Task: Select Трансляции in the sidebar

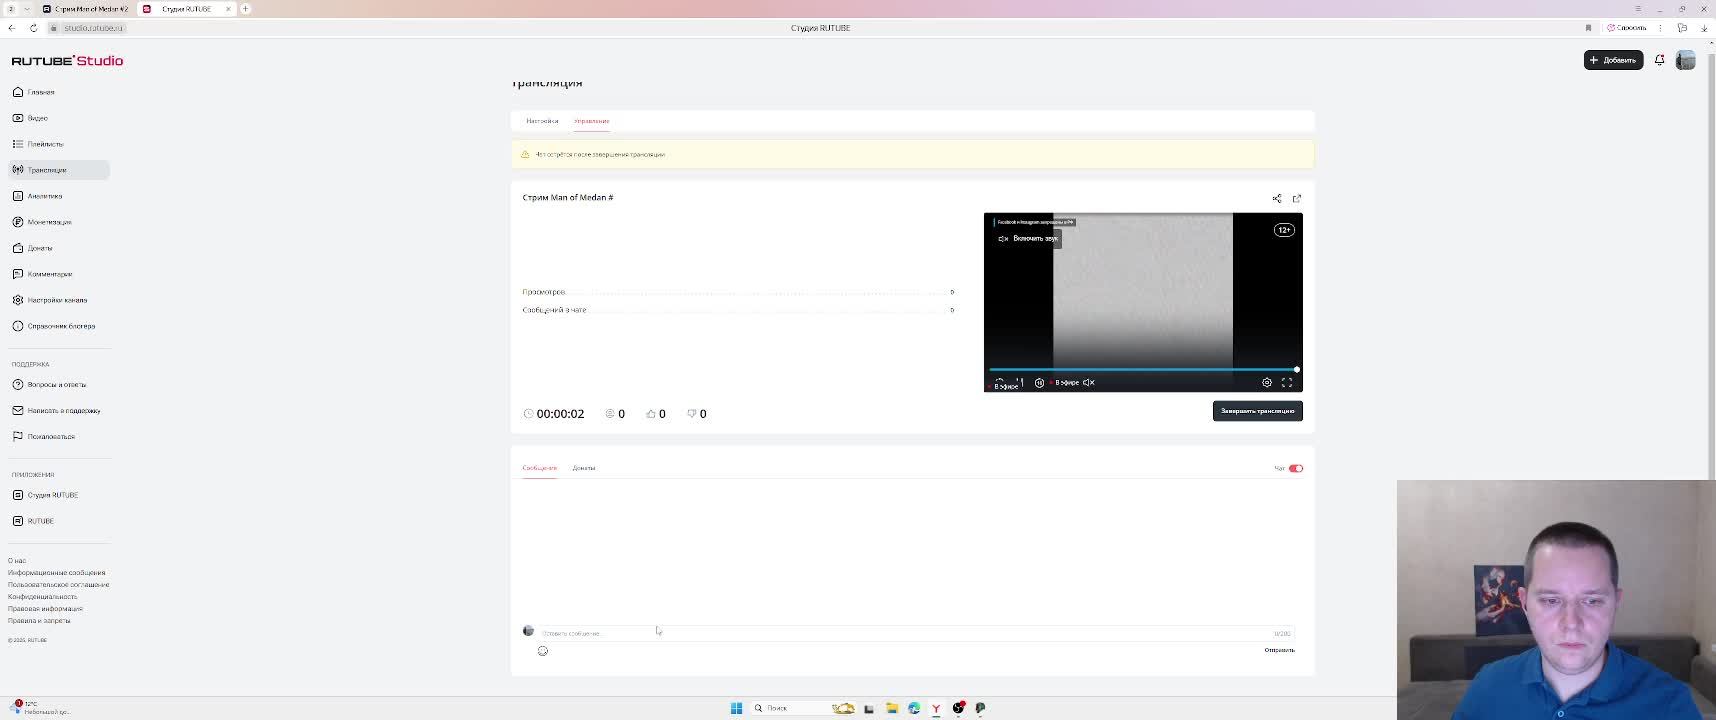Action: point(59,170)
